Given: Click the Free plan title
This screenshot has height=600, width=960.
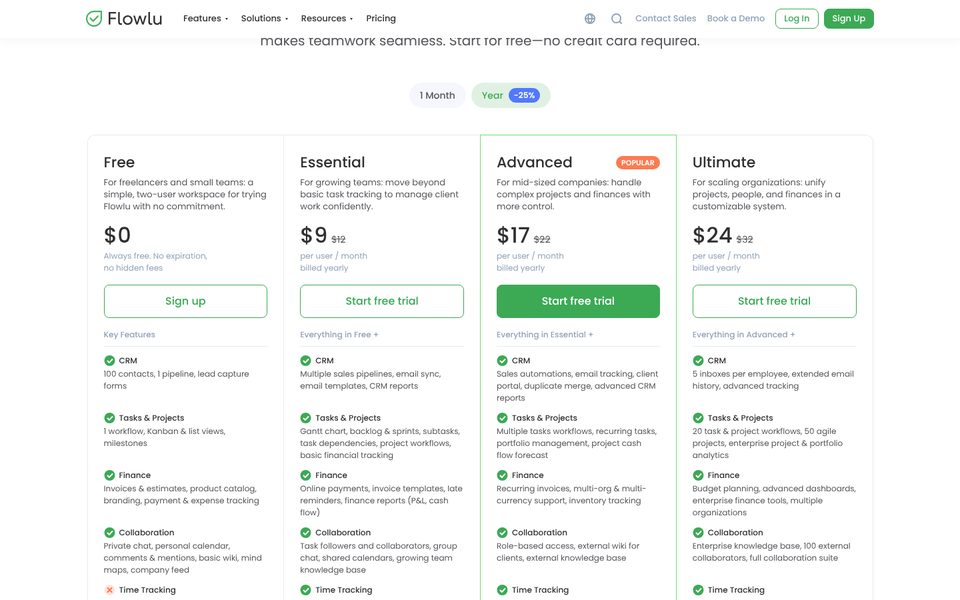Looking at the screenshot, I should point(119,162).
